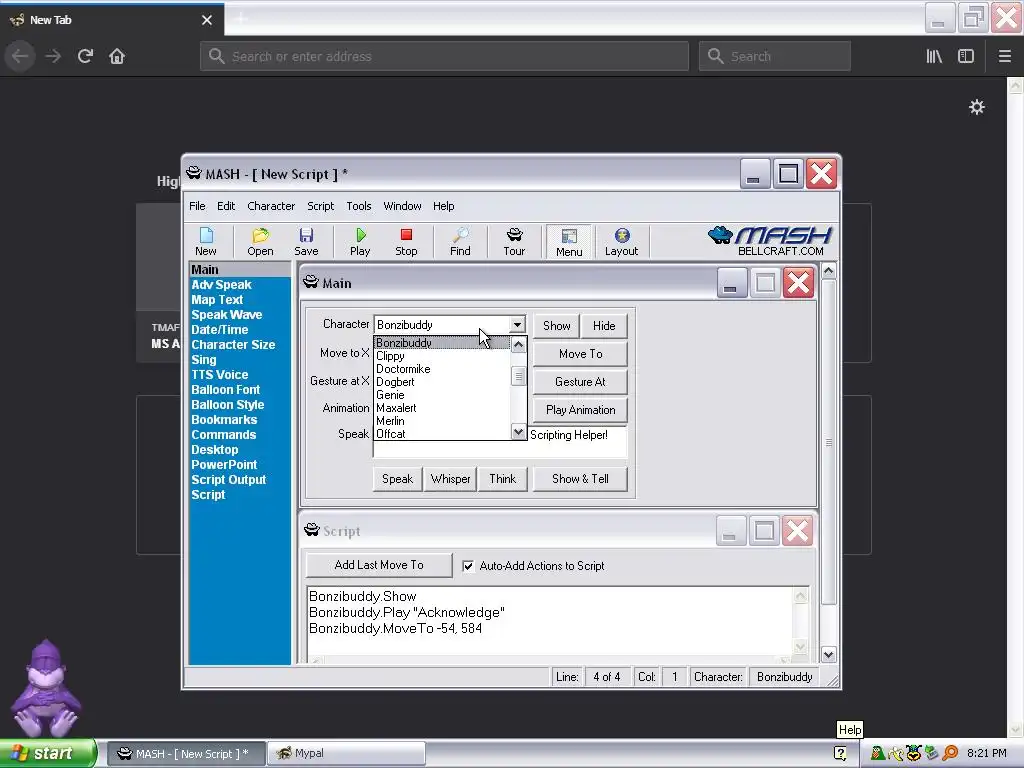The height and width of the screenshot is (768, 1024).
Task: Click the purple Bonzi character on desktop
Action: click(44, 689)
